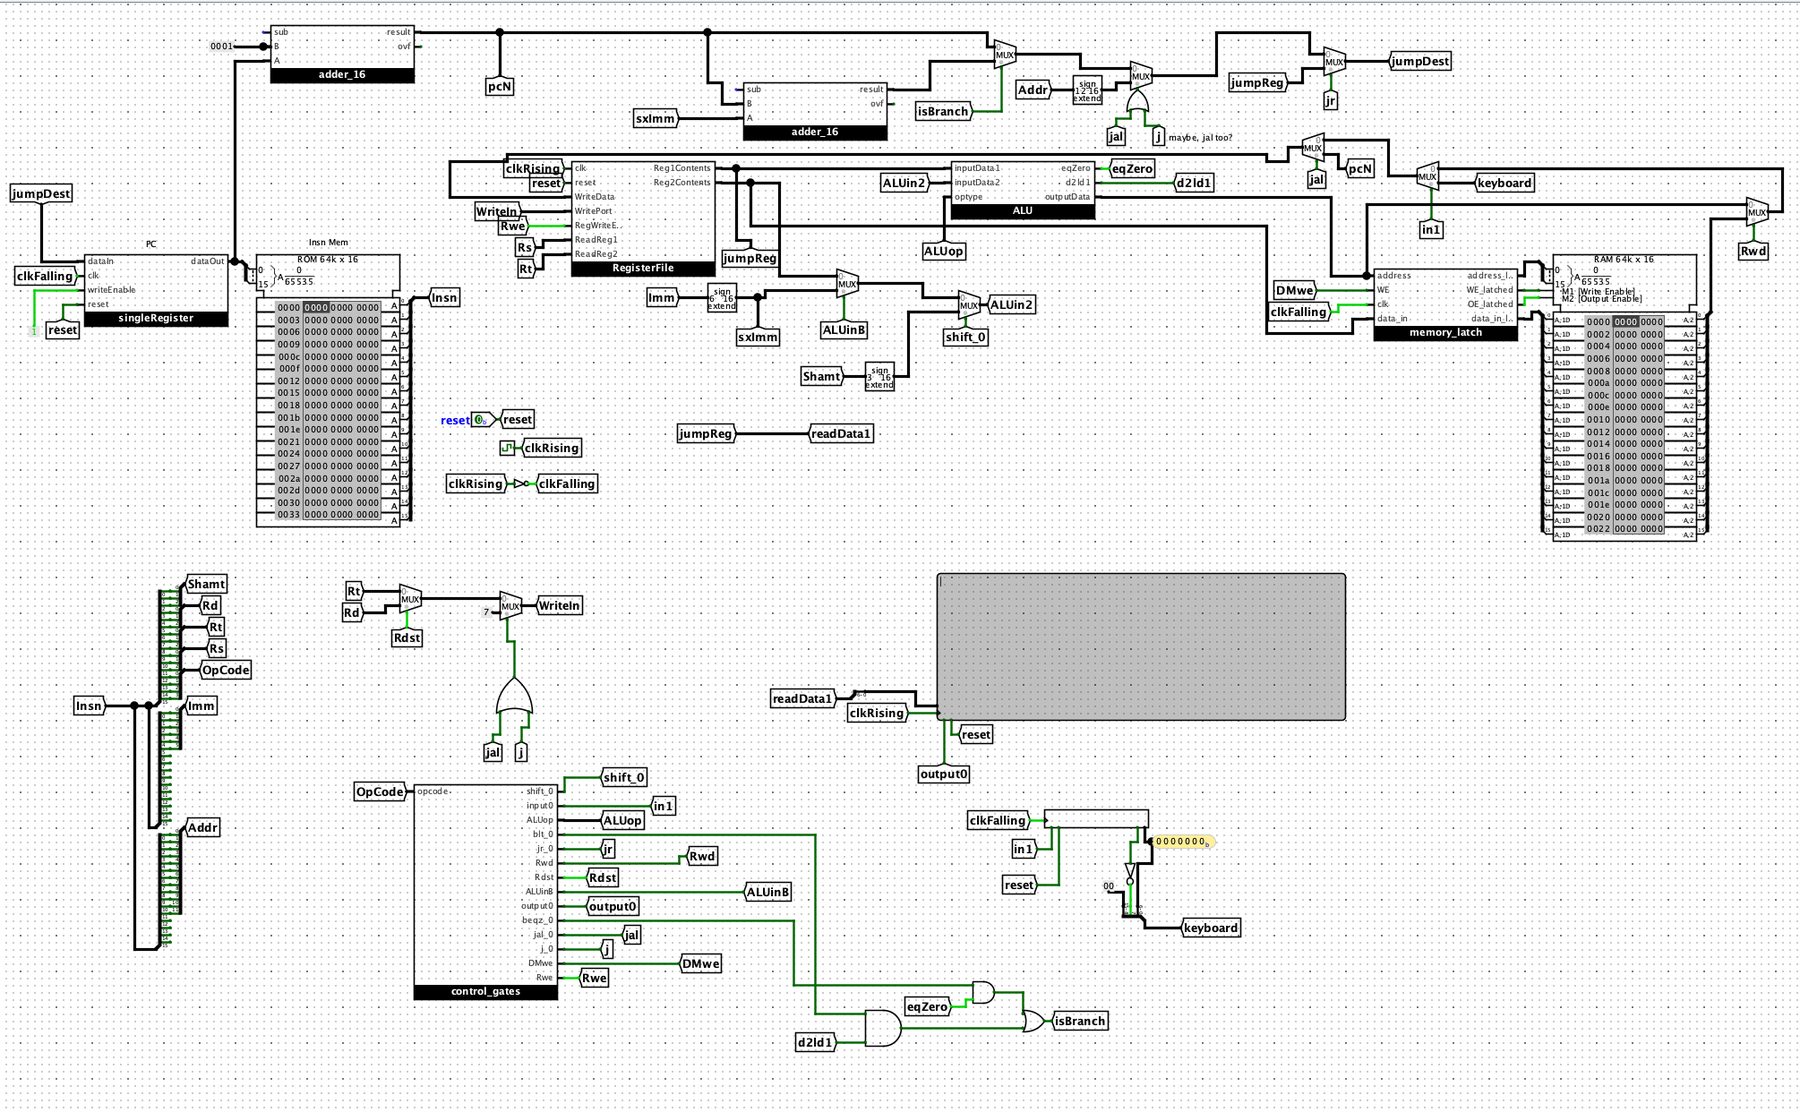Select the Shamt tunnel at the splitter top
Image resolution: width=1800 pixels, height=1112 pixels.
[206, 584]
